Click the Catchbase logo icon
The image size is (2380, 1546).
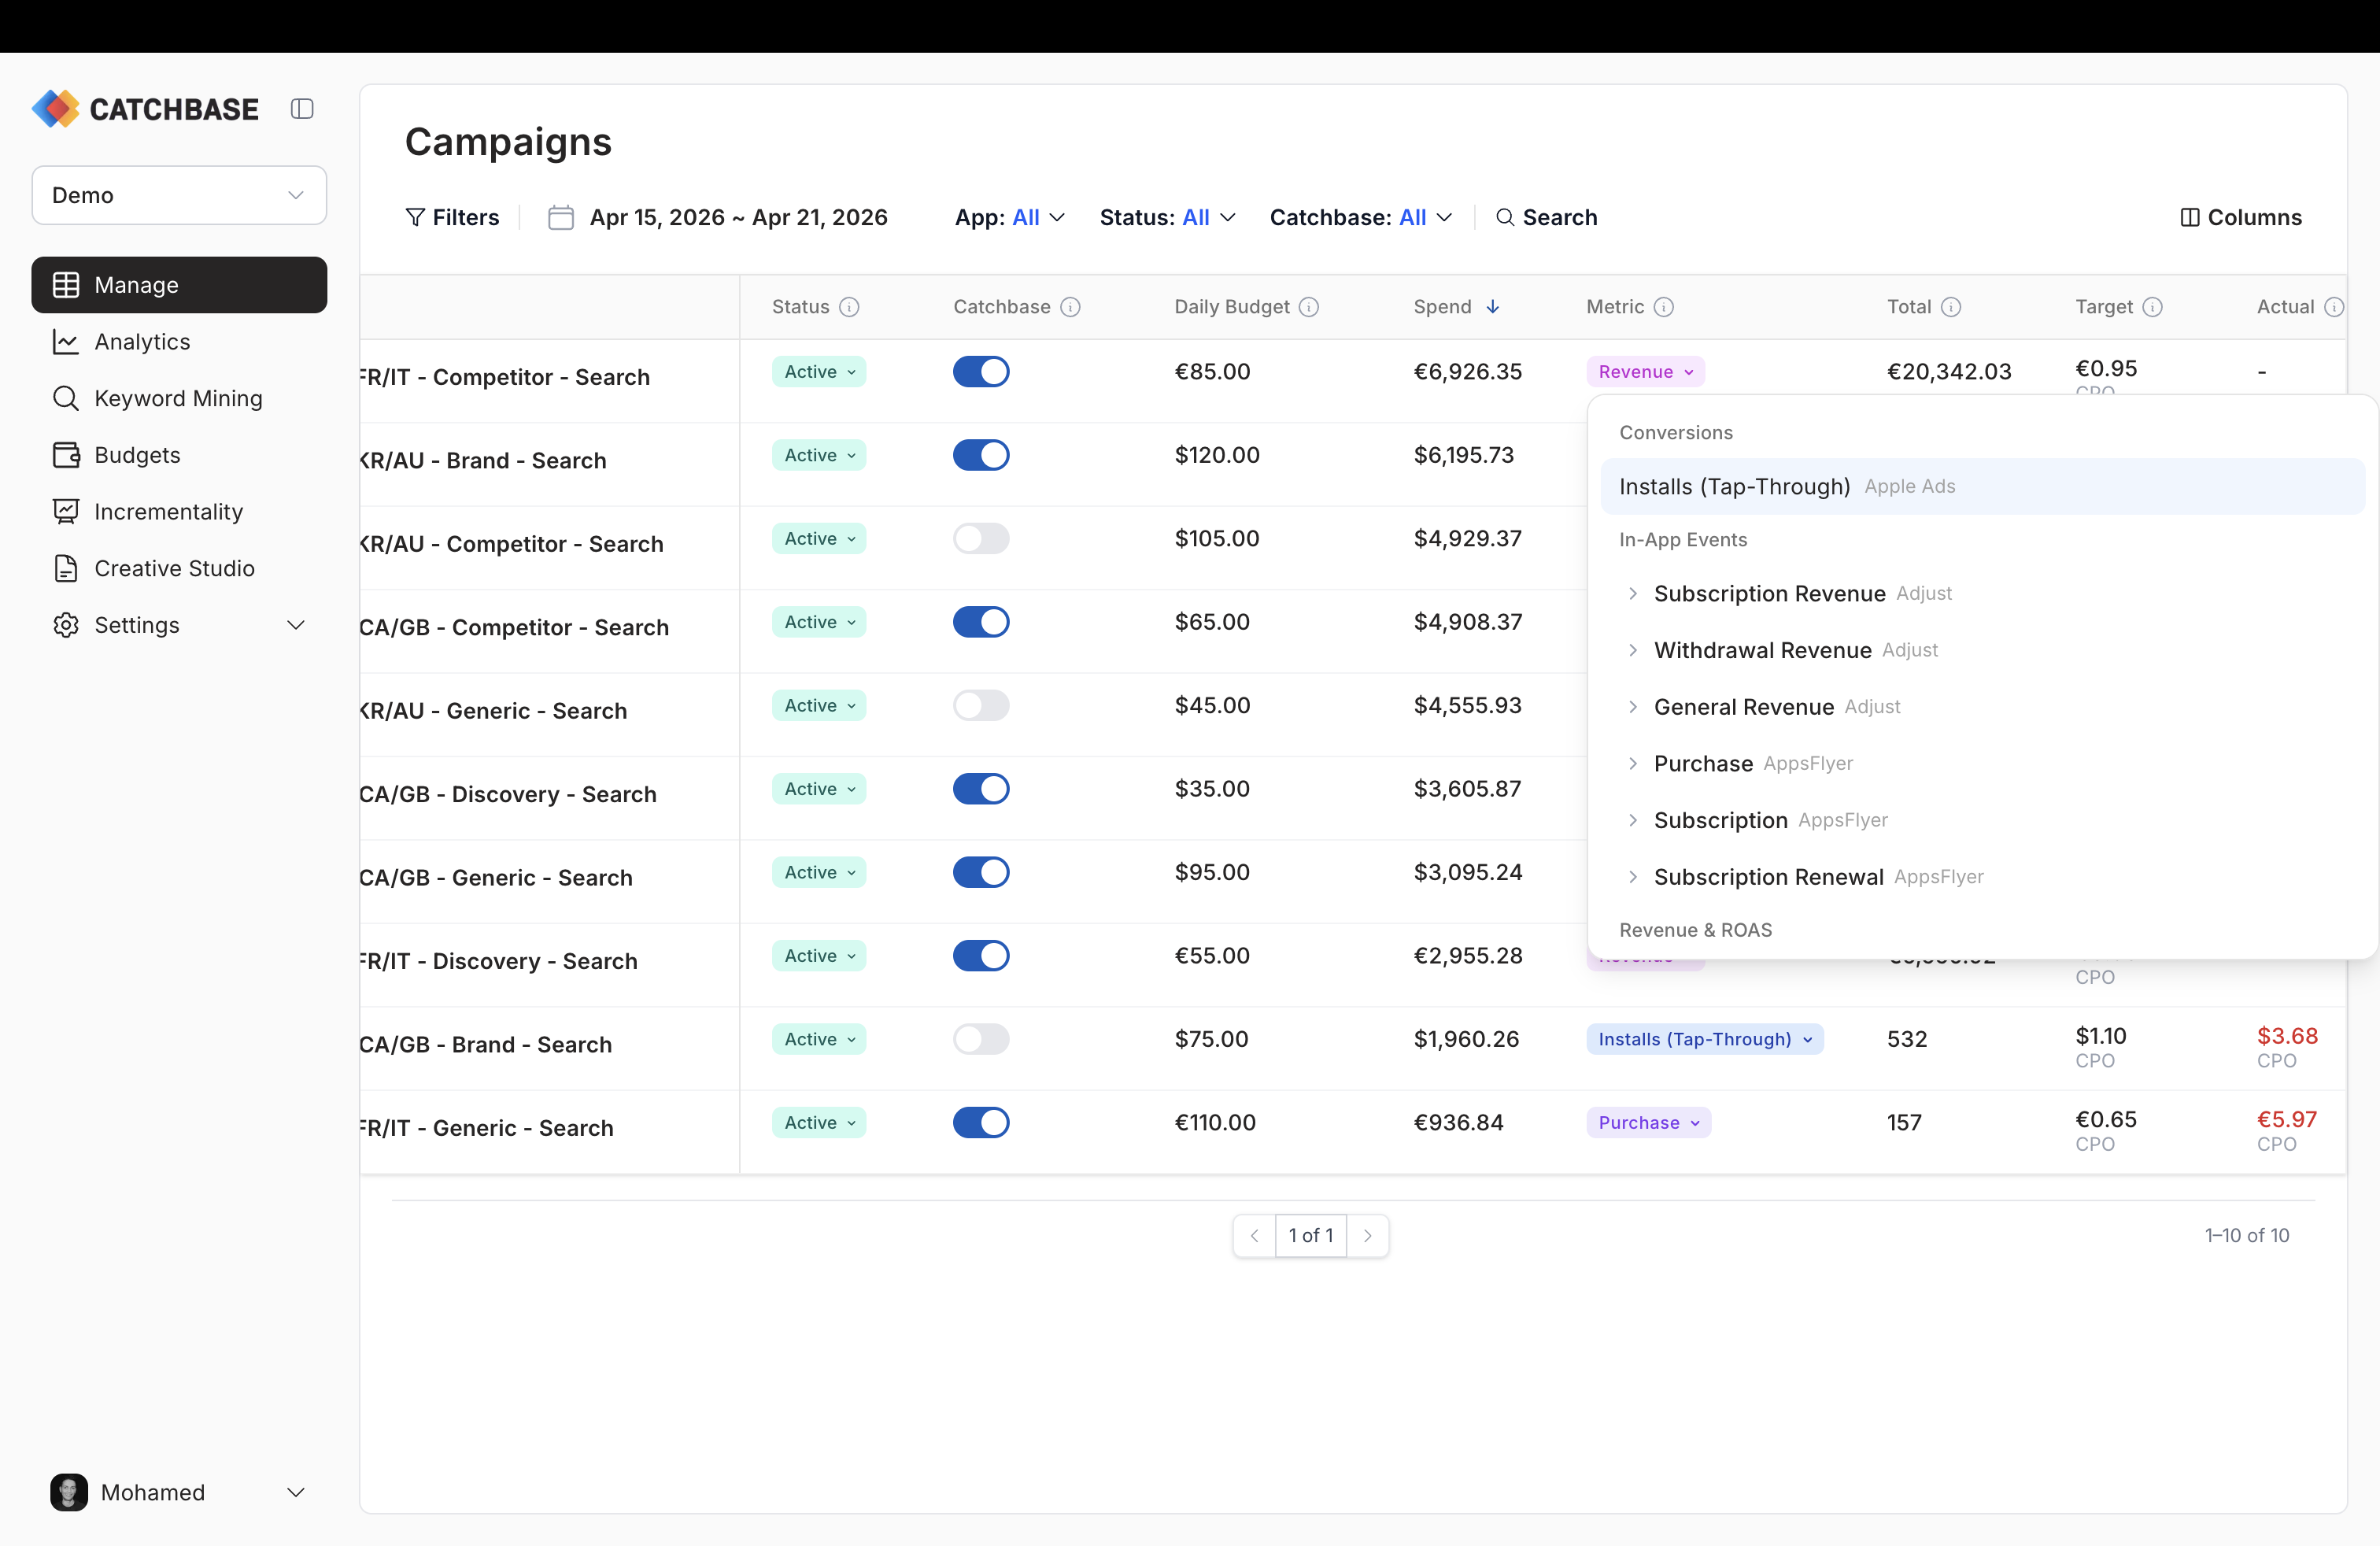coord(55,108)
